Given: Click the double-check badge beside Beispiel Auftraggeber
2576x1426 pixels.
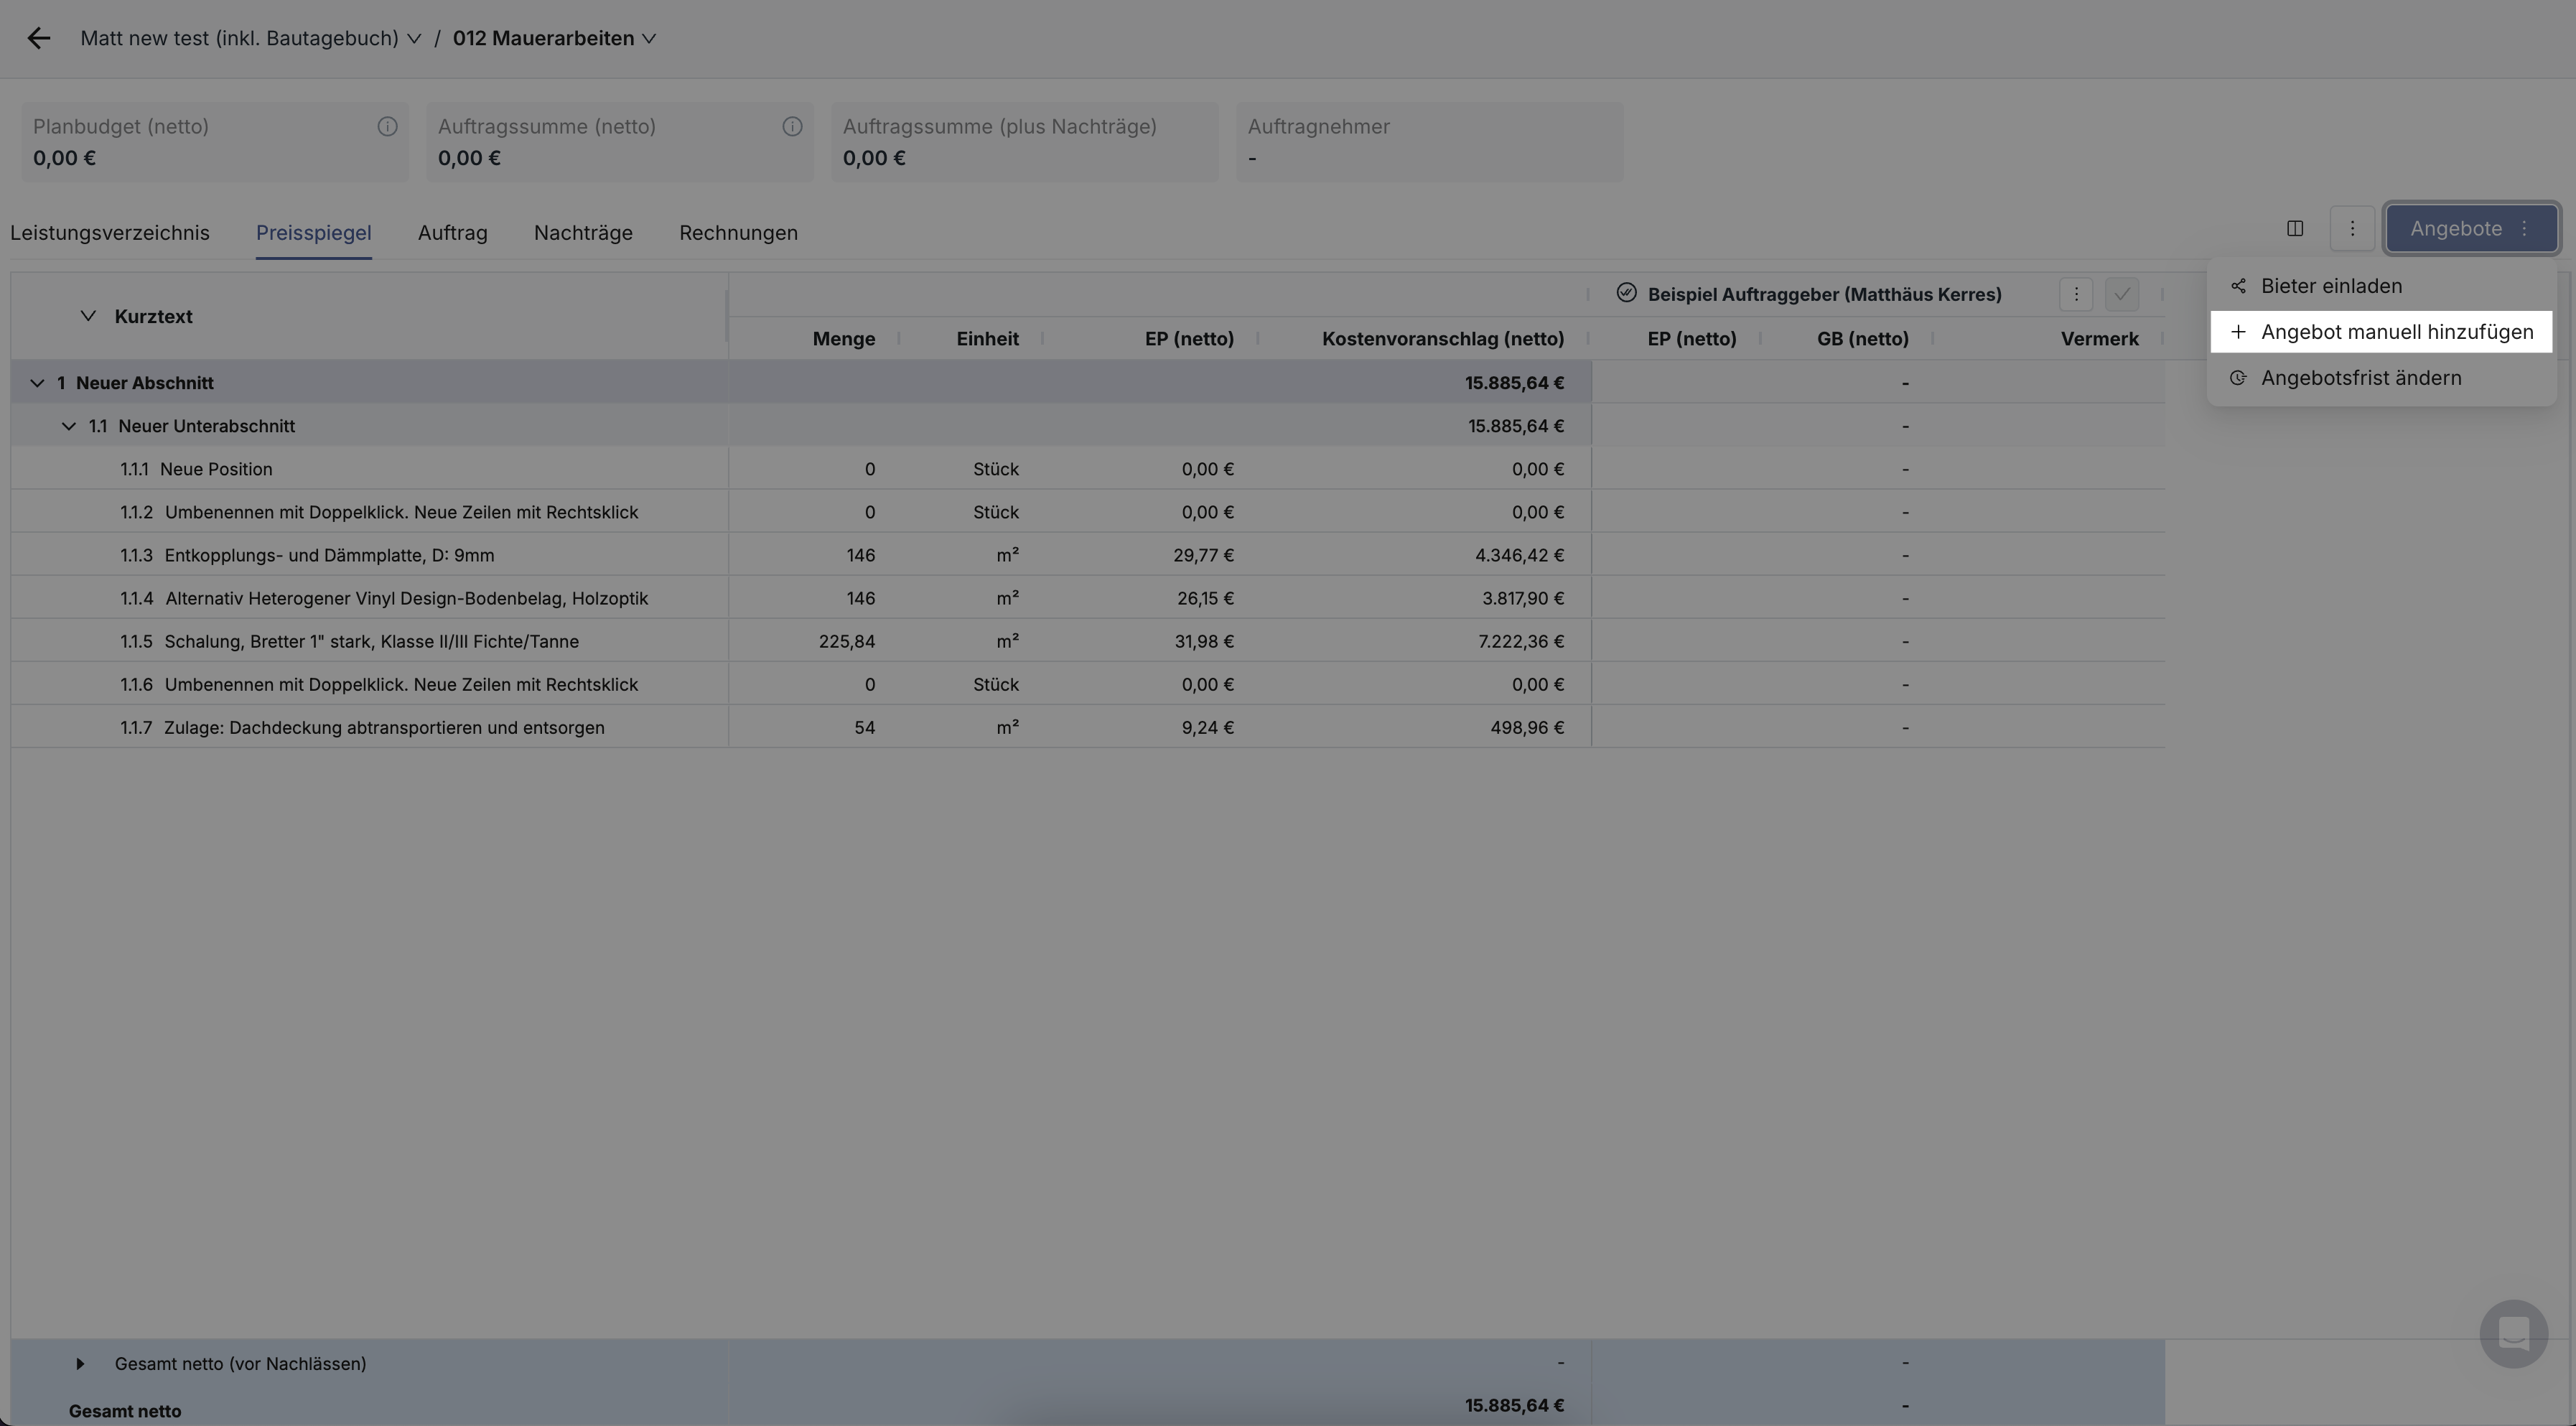Looking at the screenshot, I should (x=1627, y=292).
